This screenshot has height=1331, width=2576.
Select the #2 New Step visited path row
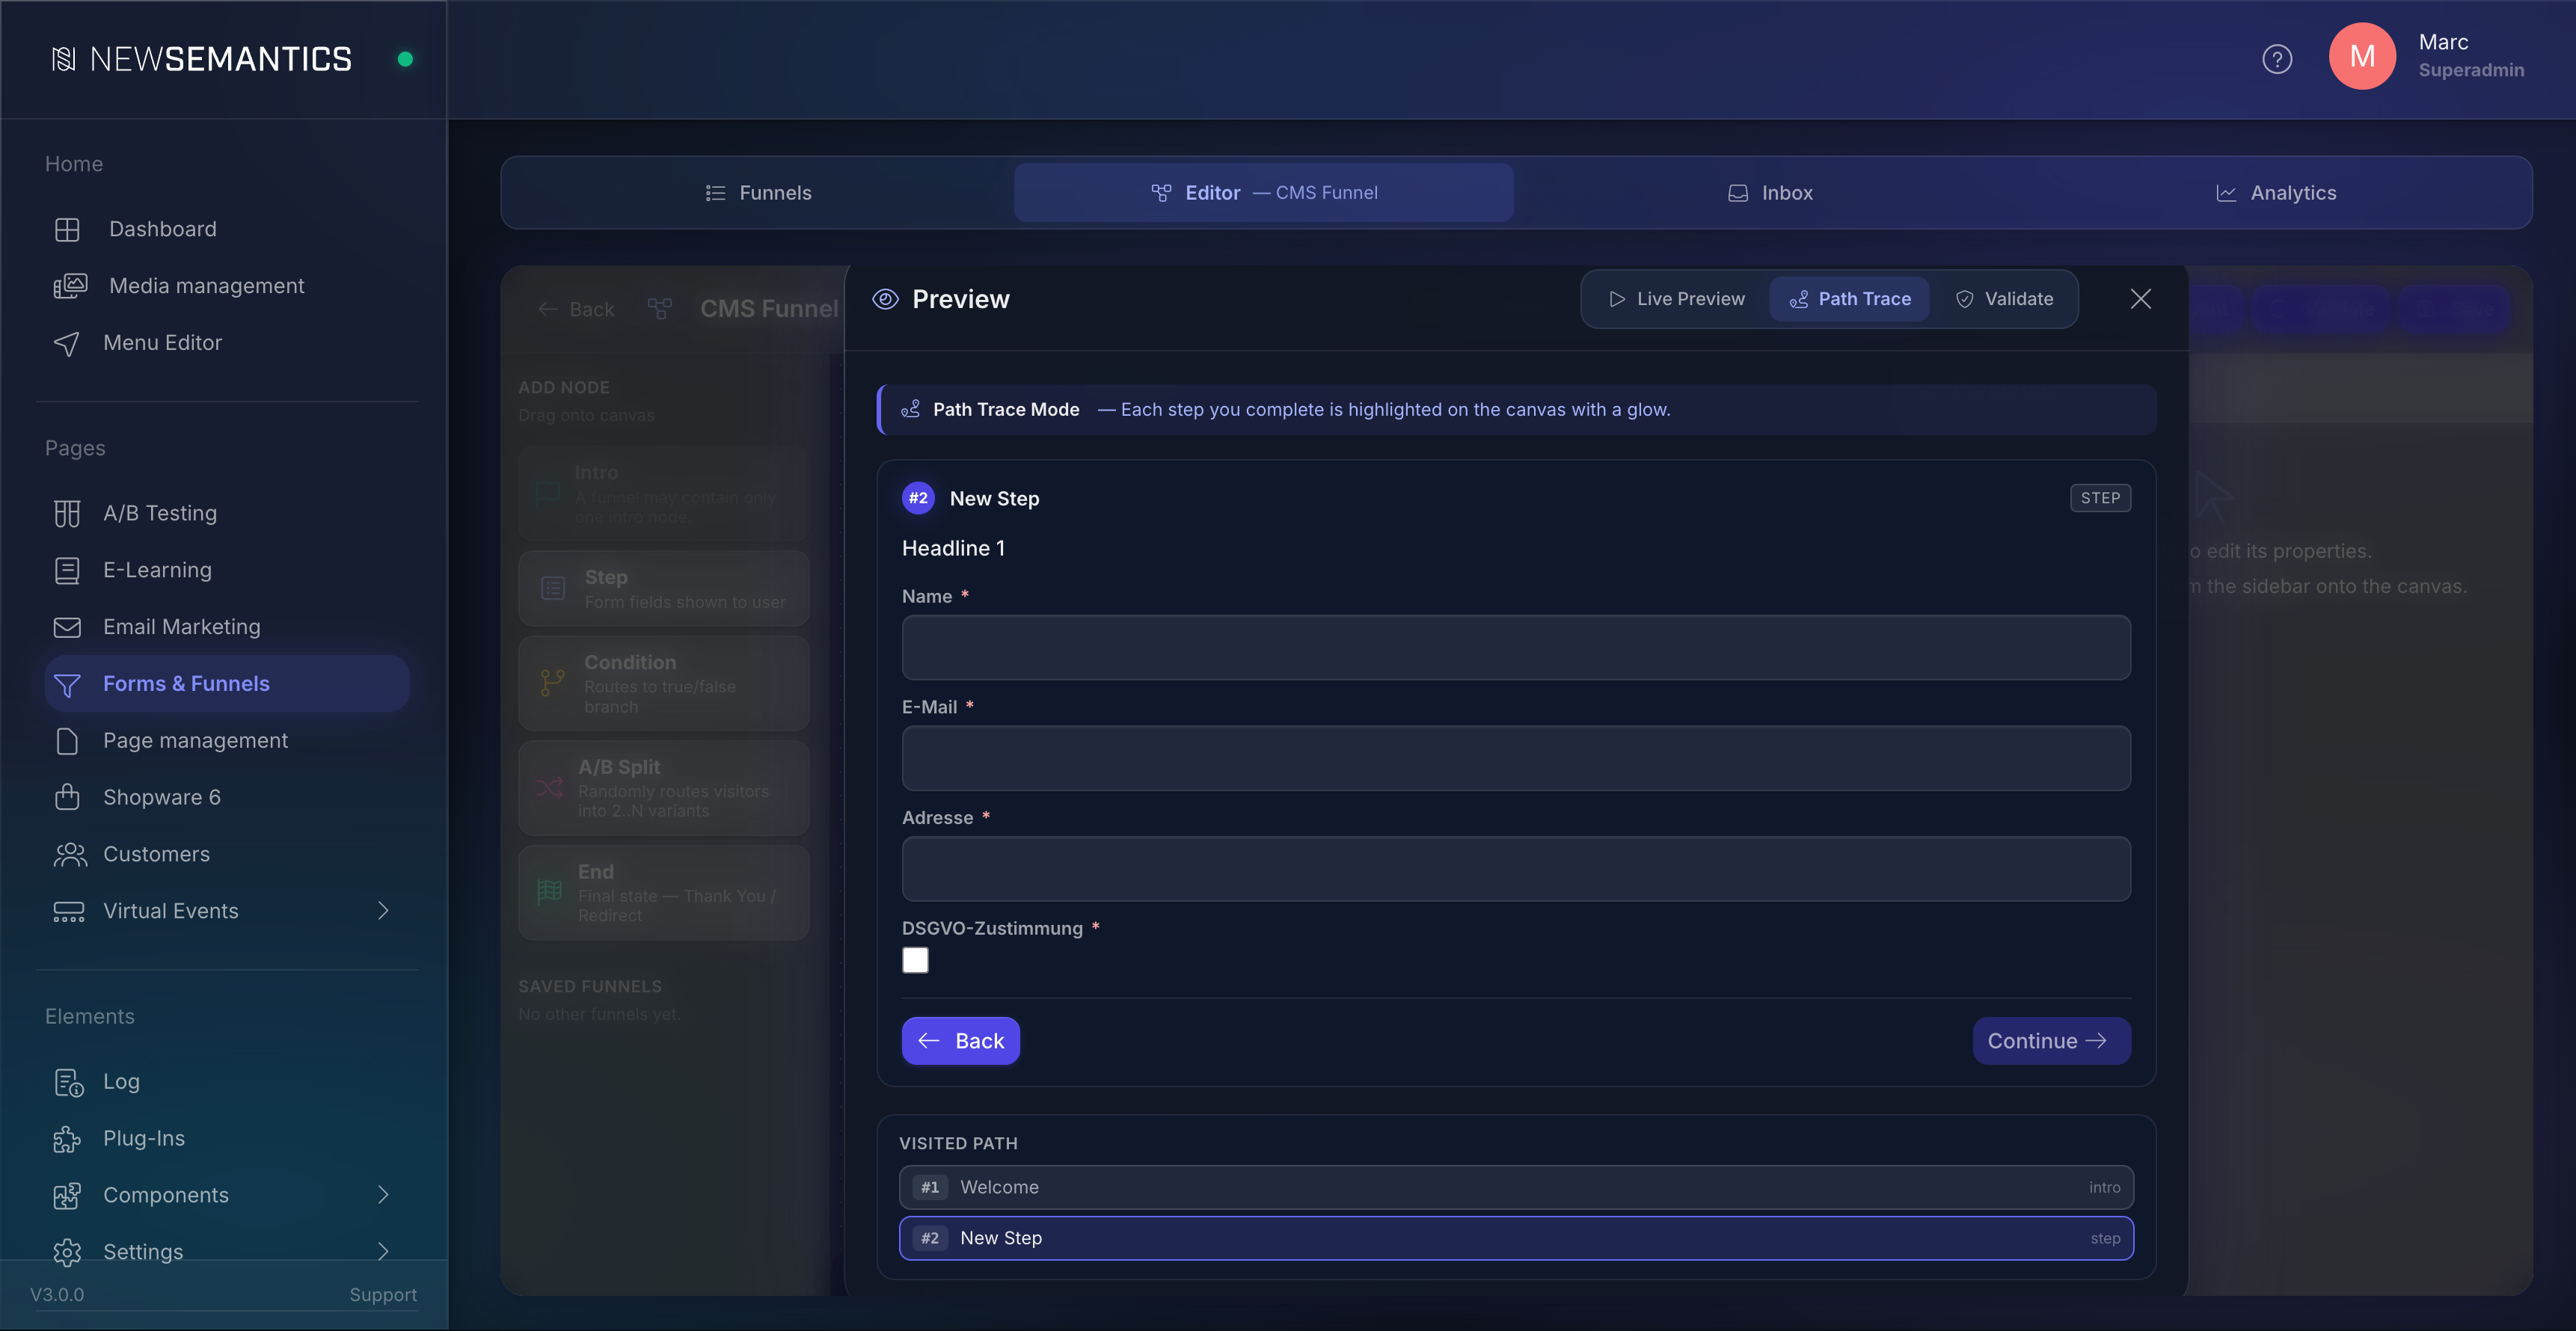[x=1516, y=1238]
